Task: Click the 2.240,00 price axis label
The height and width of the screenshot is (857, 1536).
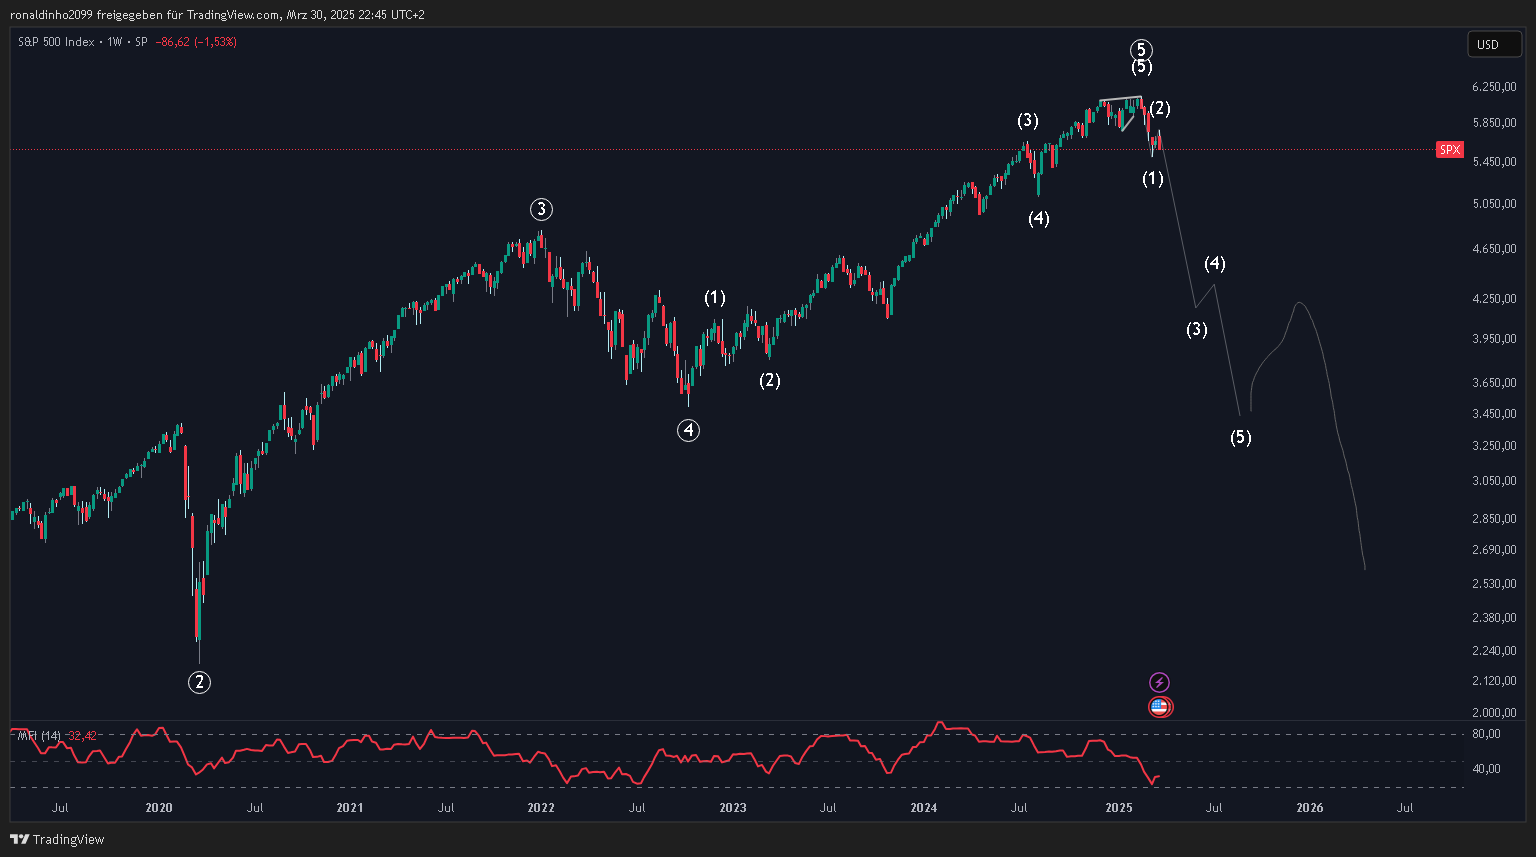Action: pyautogui.click(x=1494, y=651)
